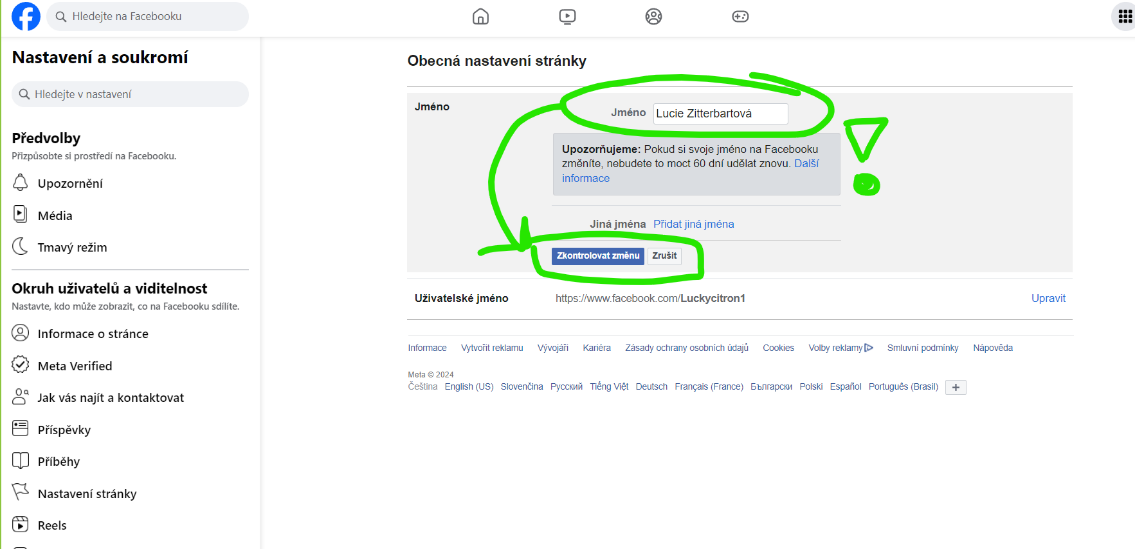Open the Groups icon in top bar
The height and width of the screenshot is (549, 1135).
[654, 16]
